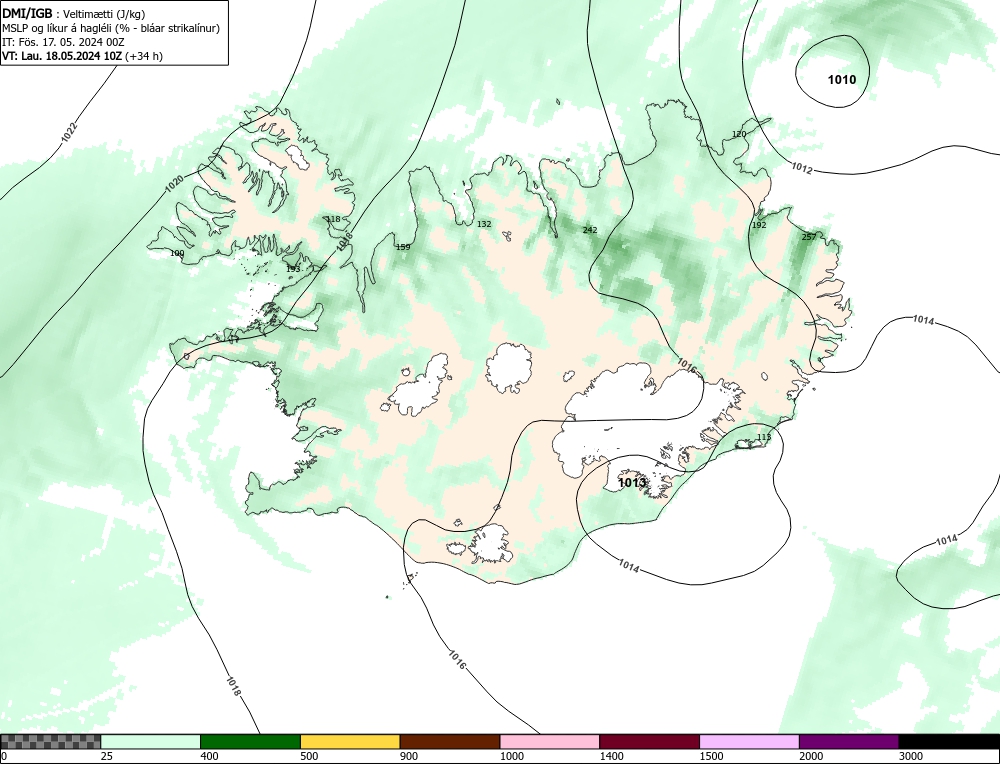Click the legend scale number 25
The width and height of the screenshot is (1000, 764).
click(x=107, y=756)
